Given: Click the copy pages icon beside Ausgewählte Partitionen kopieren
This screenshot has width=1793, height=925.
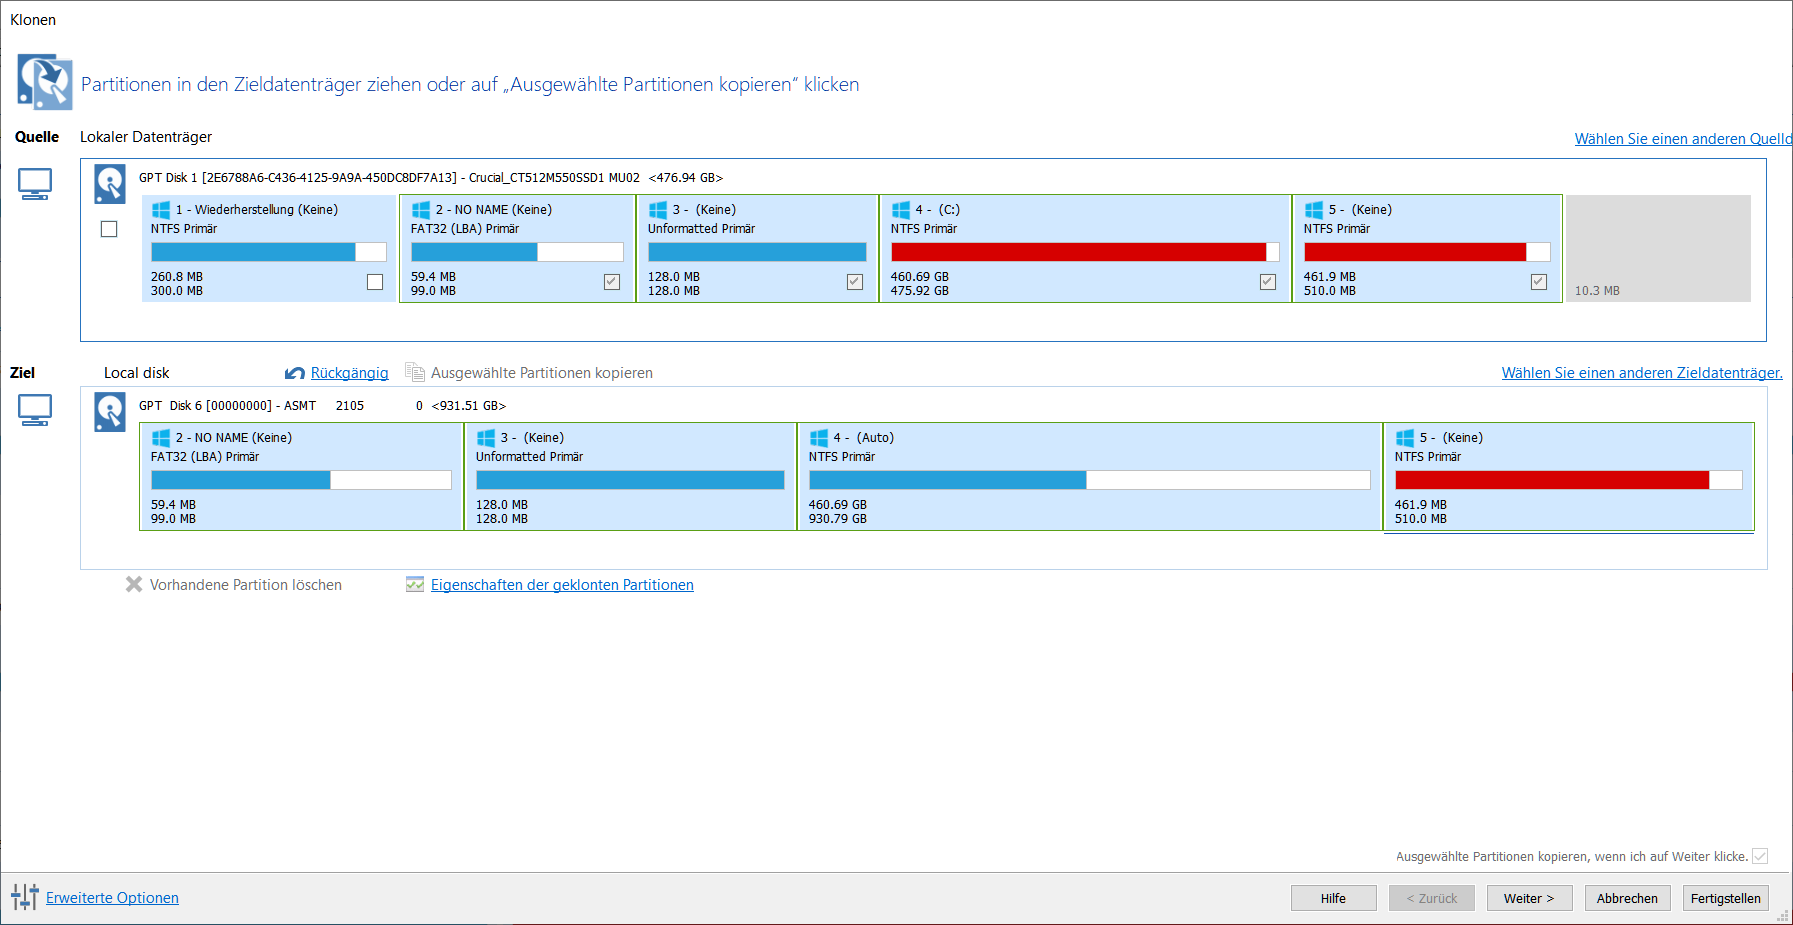Looking at the screenshot, I should click(415, 372).
